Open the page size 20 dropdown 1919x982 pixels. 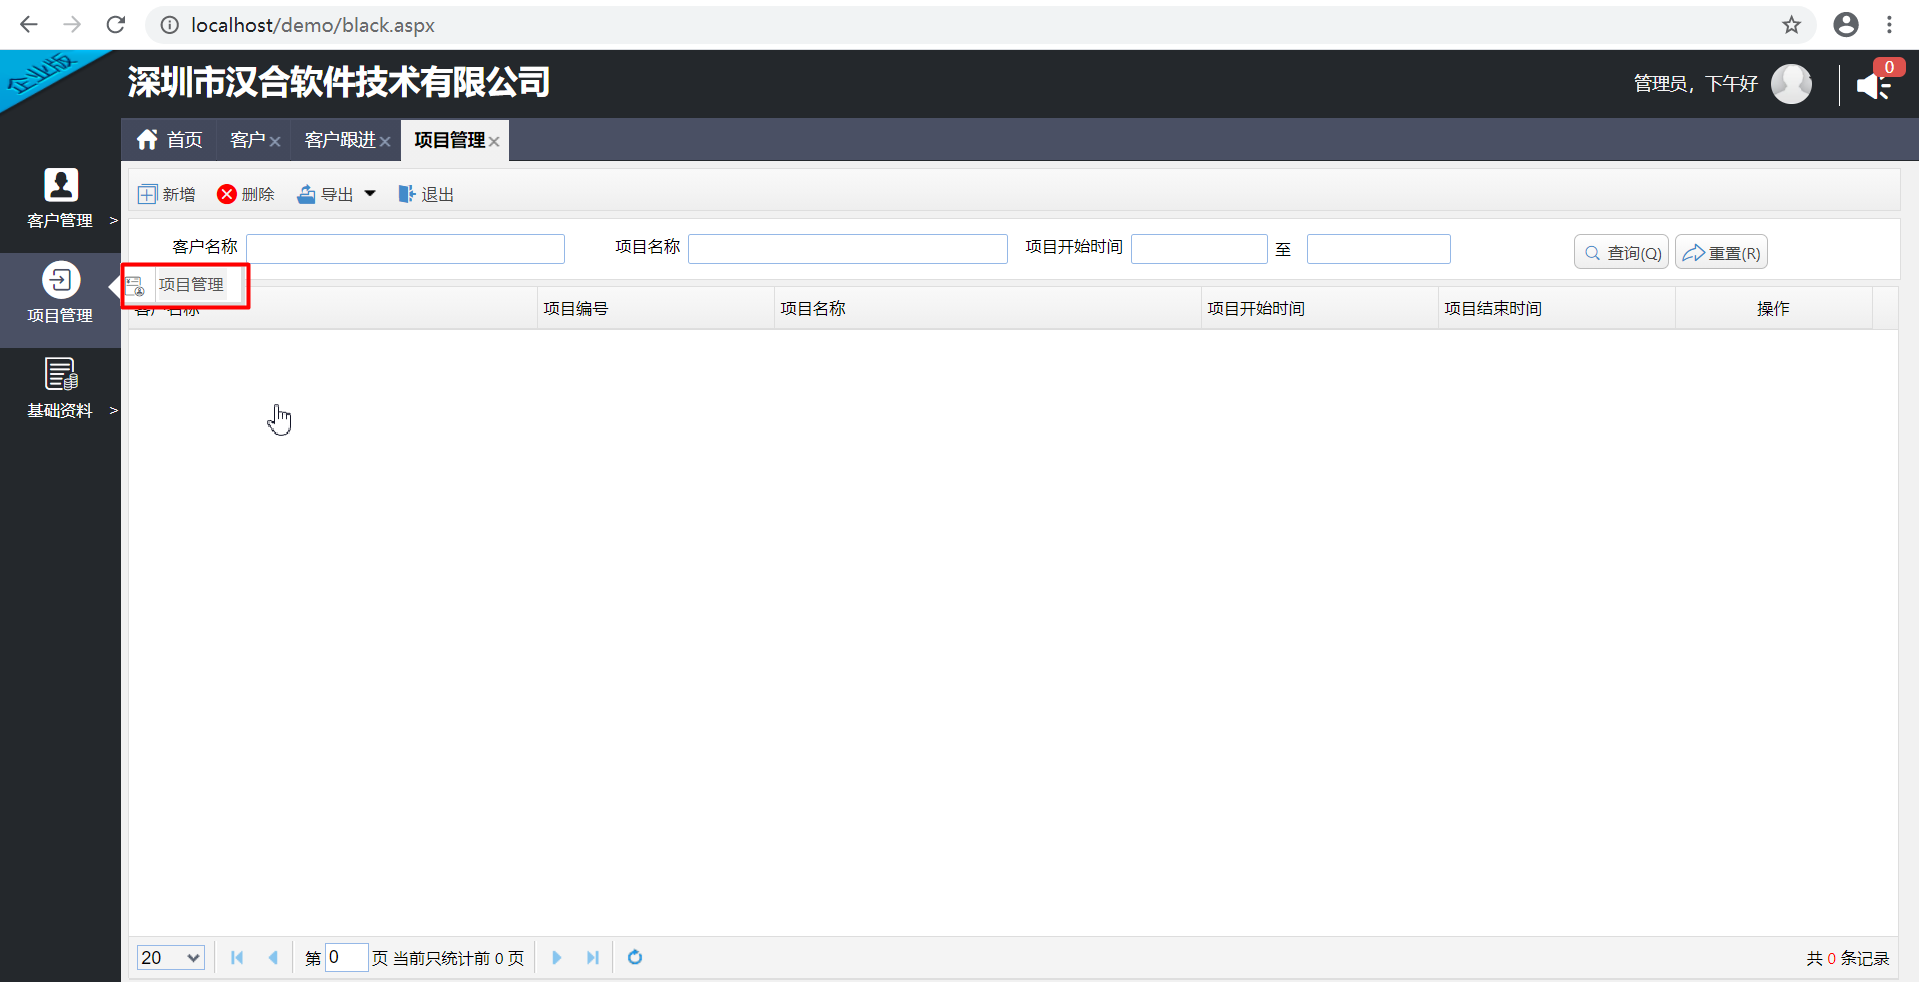(x=170, y=958)
